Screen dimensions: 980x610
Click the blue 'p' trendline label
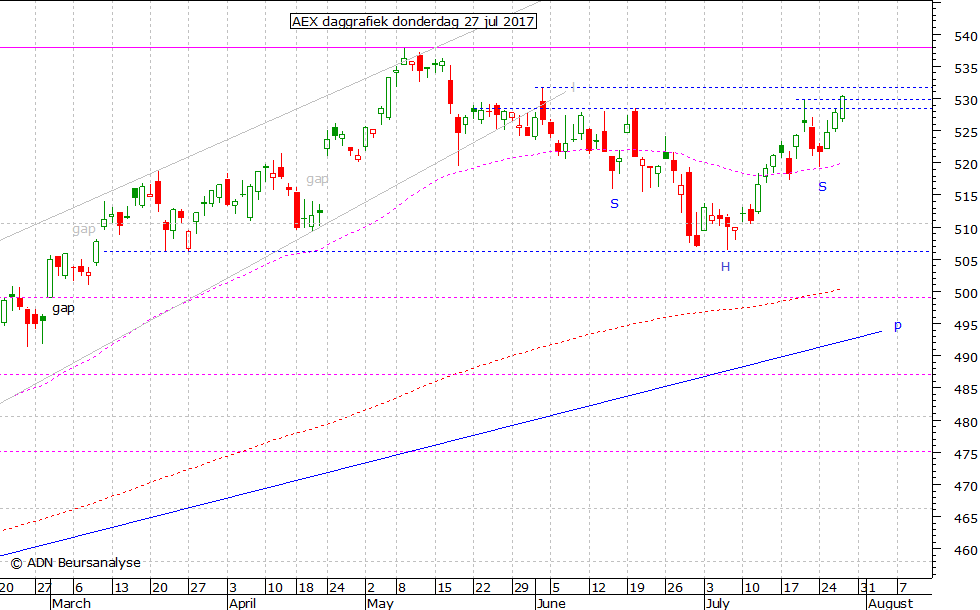898,326
